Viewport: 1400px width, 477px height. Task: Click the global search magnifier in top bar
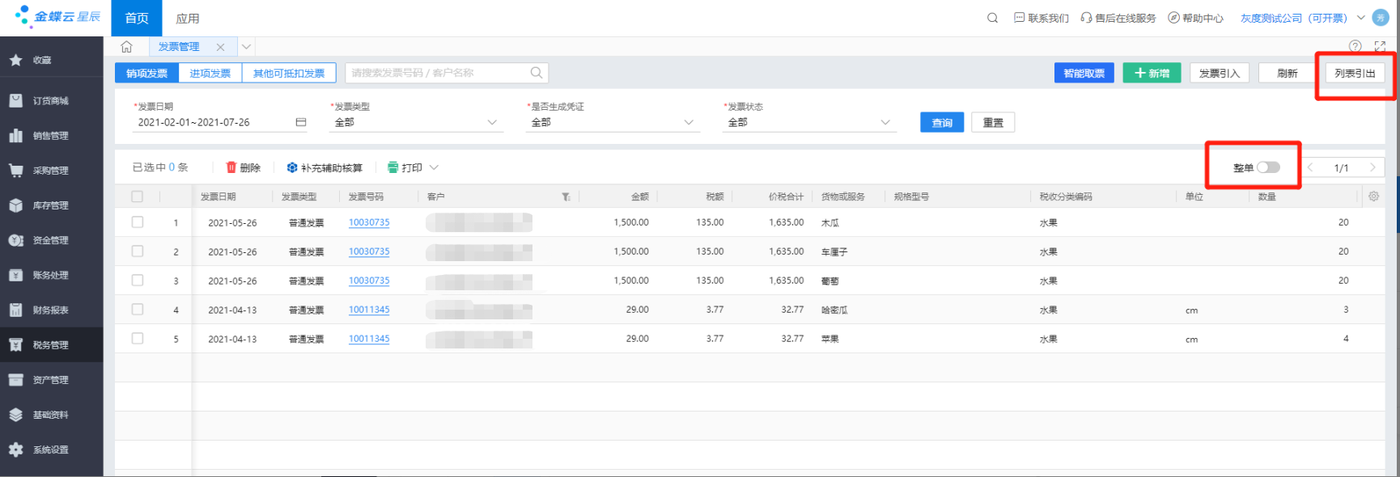point(992,18)
